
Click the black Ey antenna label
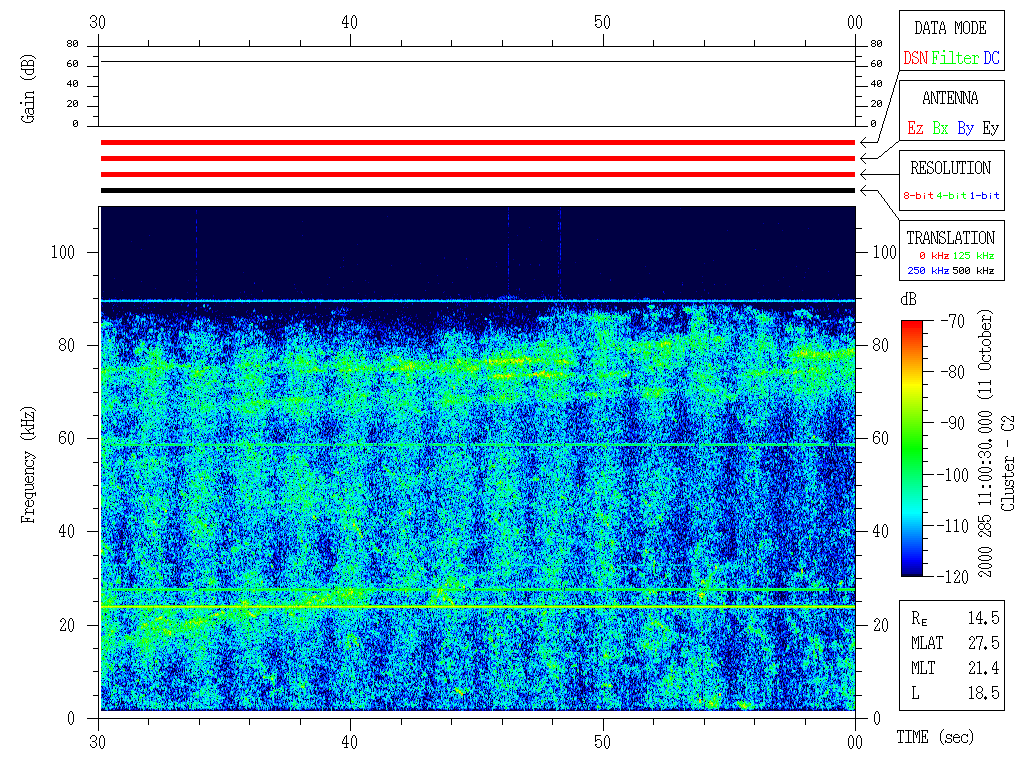(x=990, y=129)
